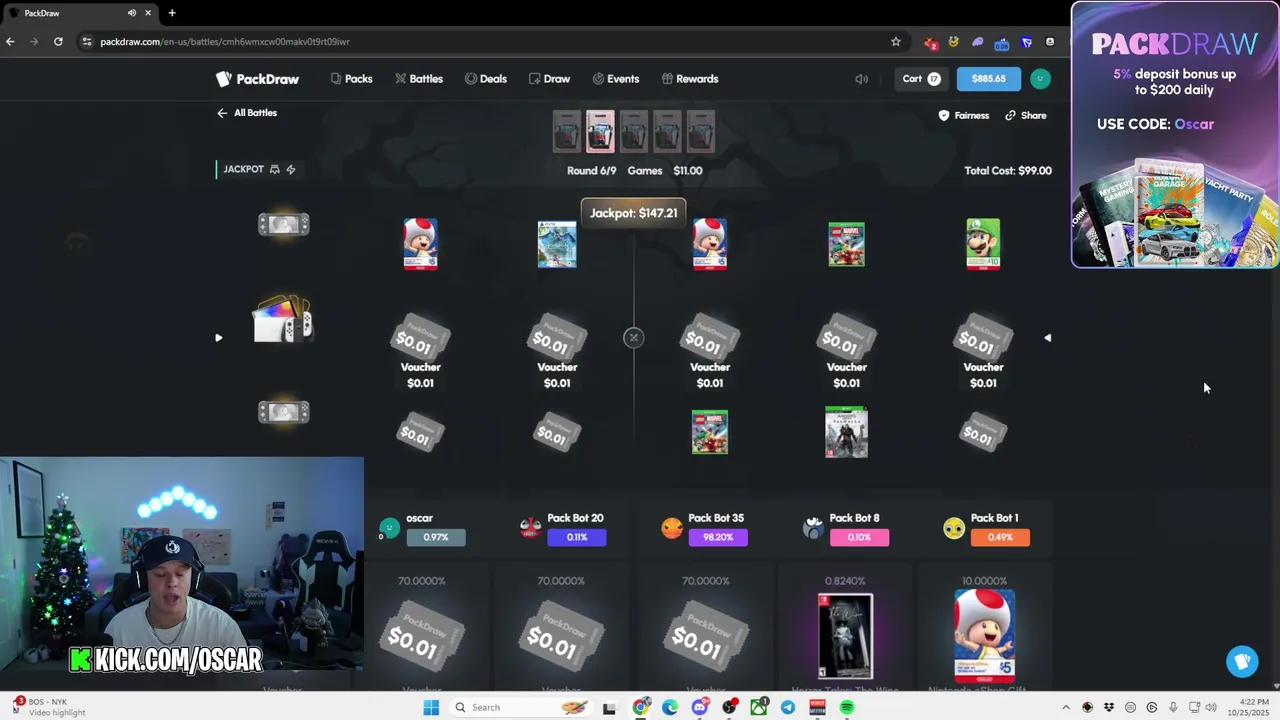Viewport: 1280px width, 720px height.
Task: Open the blue chat support bubble
Action: 1242,661
